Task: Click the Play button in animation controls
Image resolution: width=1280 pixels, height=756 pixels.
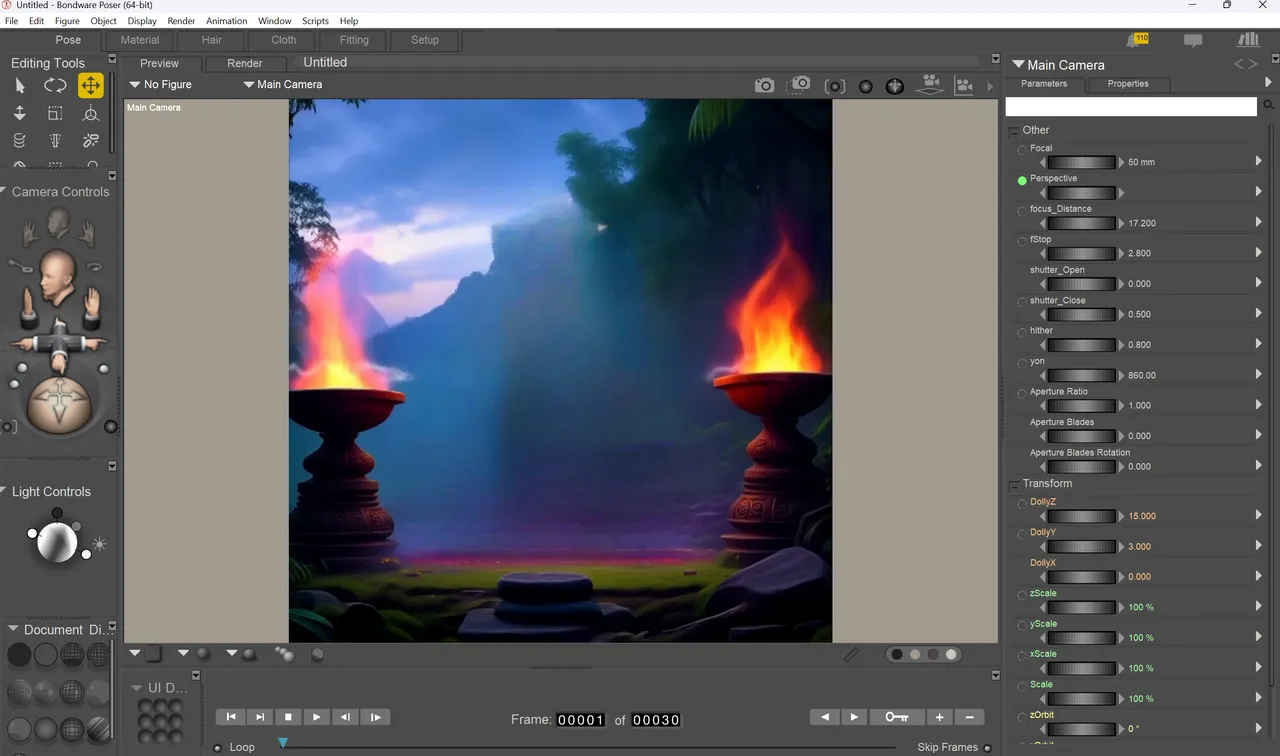Action: 317,717
